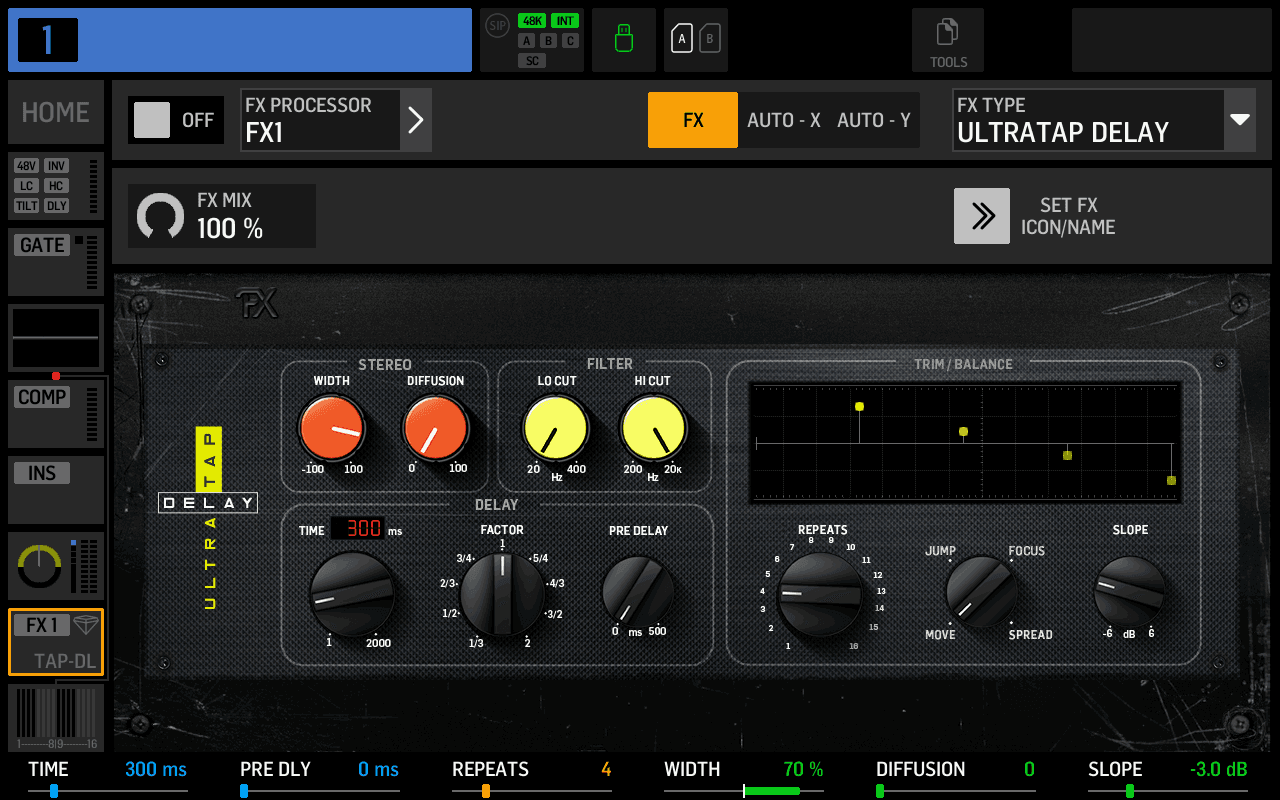The image size is (1280, 800).
Task: Click the FACTOR rotary selector
Action: [503, 594]
